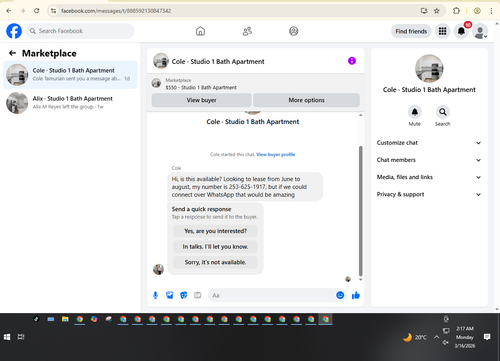
Task: Focus the Aa message input field
Action: pyautogui.click(x=271, y=295)
